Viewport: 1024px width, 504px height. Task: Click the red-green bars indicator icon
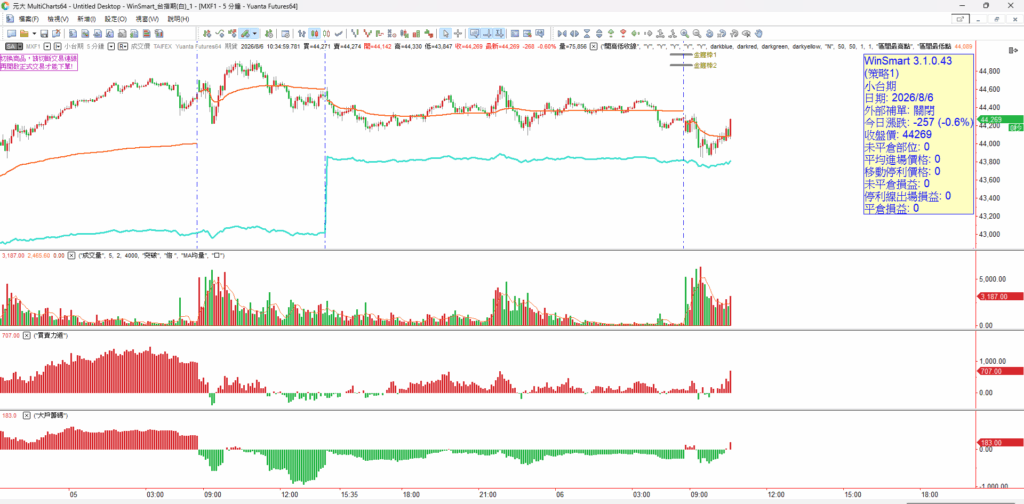click(415, 33)
